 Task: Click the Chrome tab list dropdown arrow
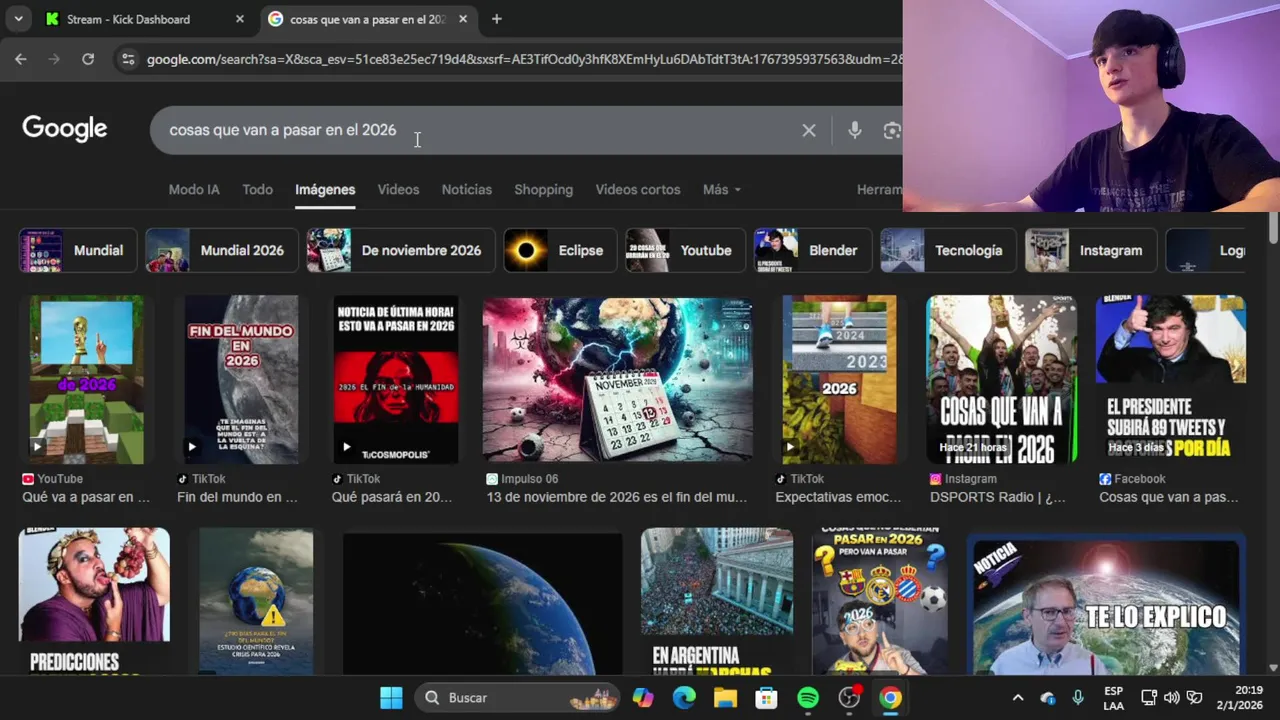(x=18, y=19)
